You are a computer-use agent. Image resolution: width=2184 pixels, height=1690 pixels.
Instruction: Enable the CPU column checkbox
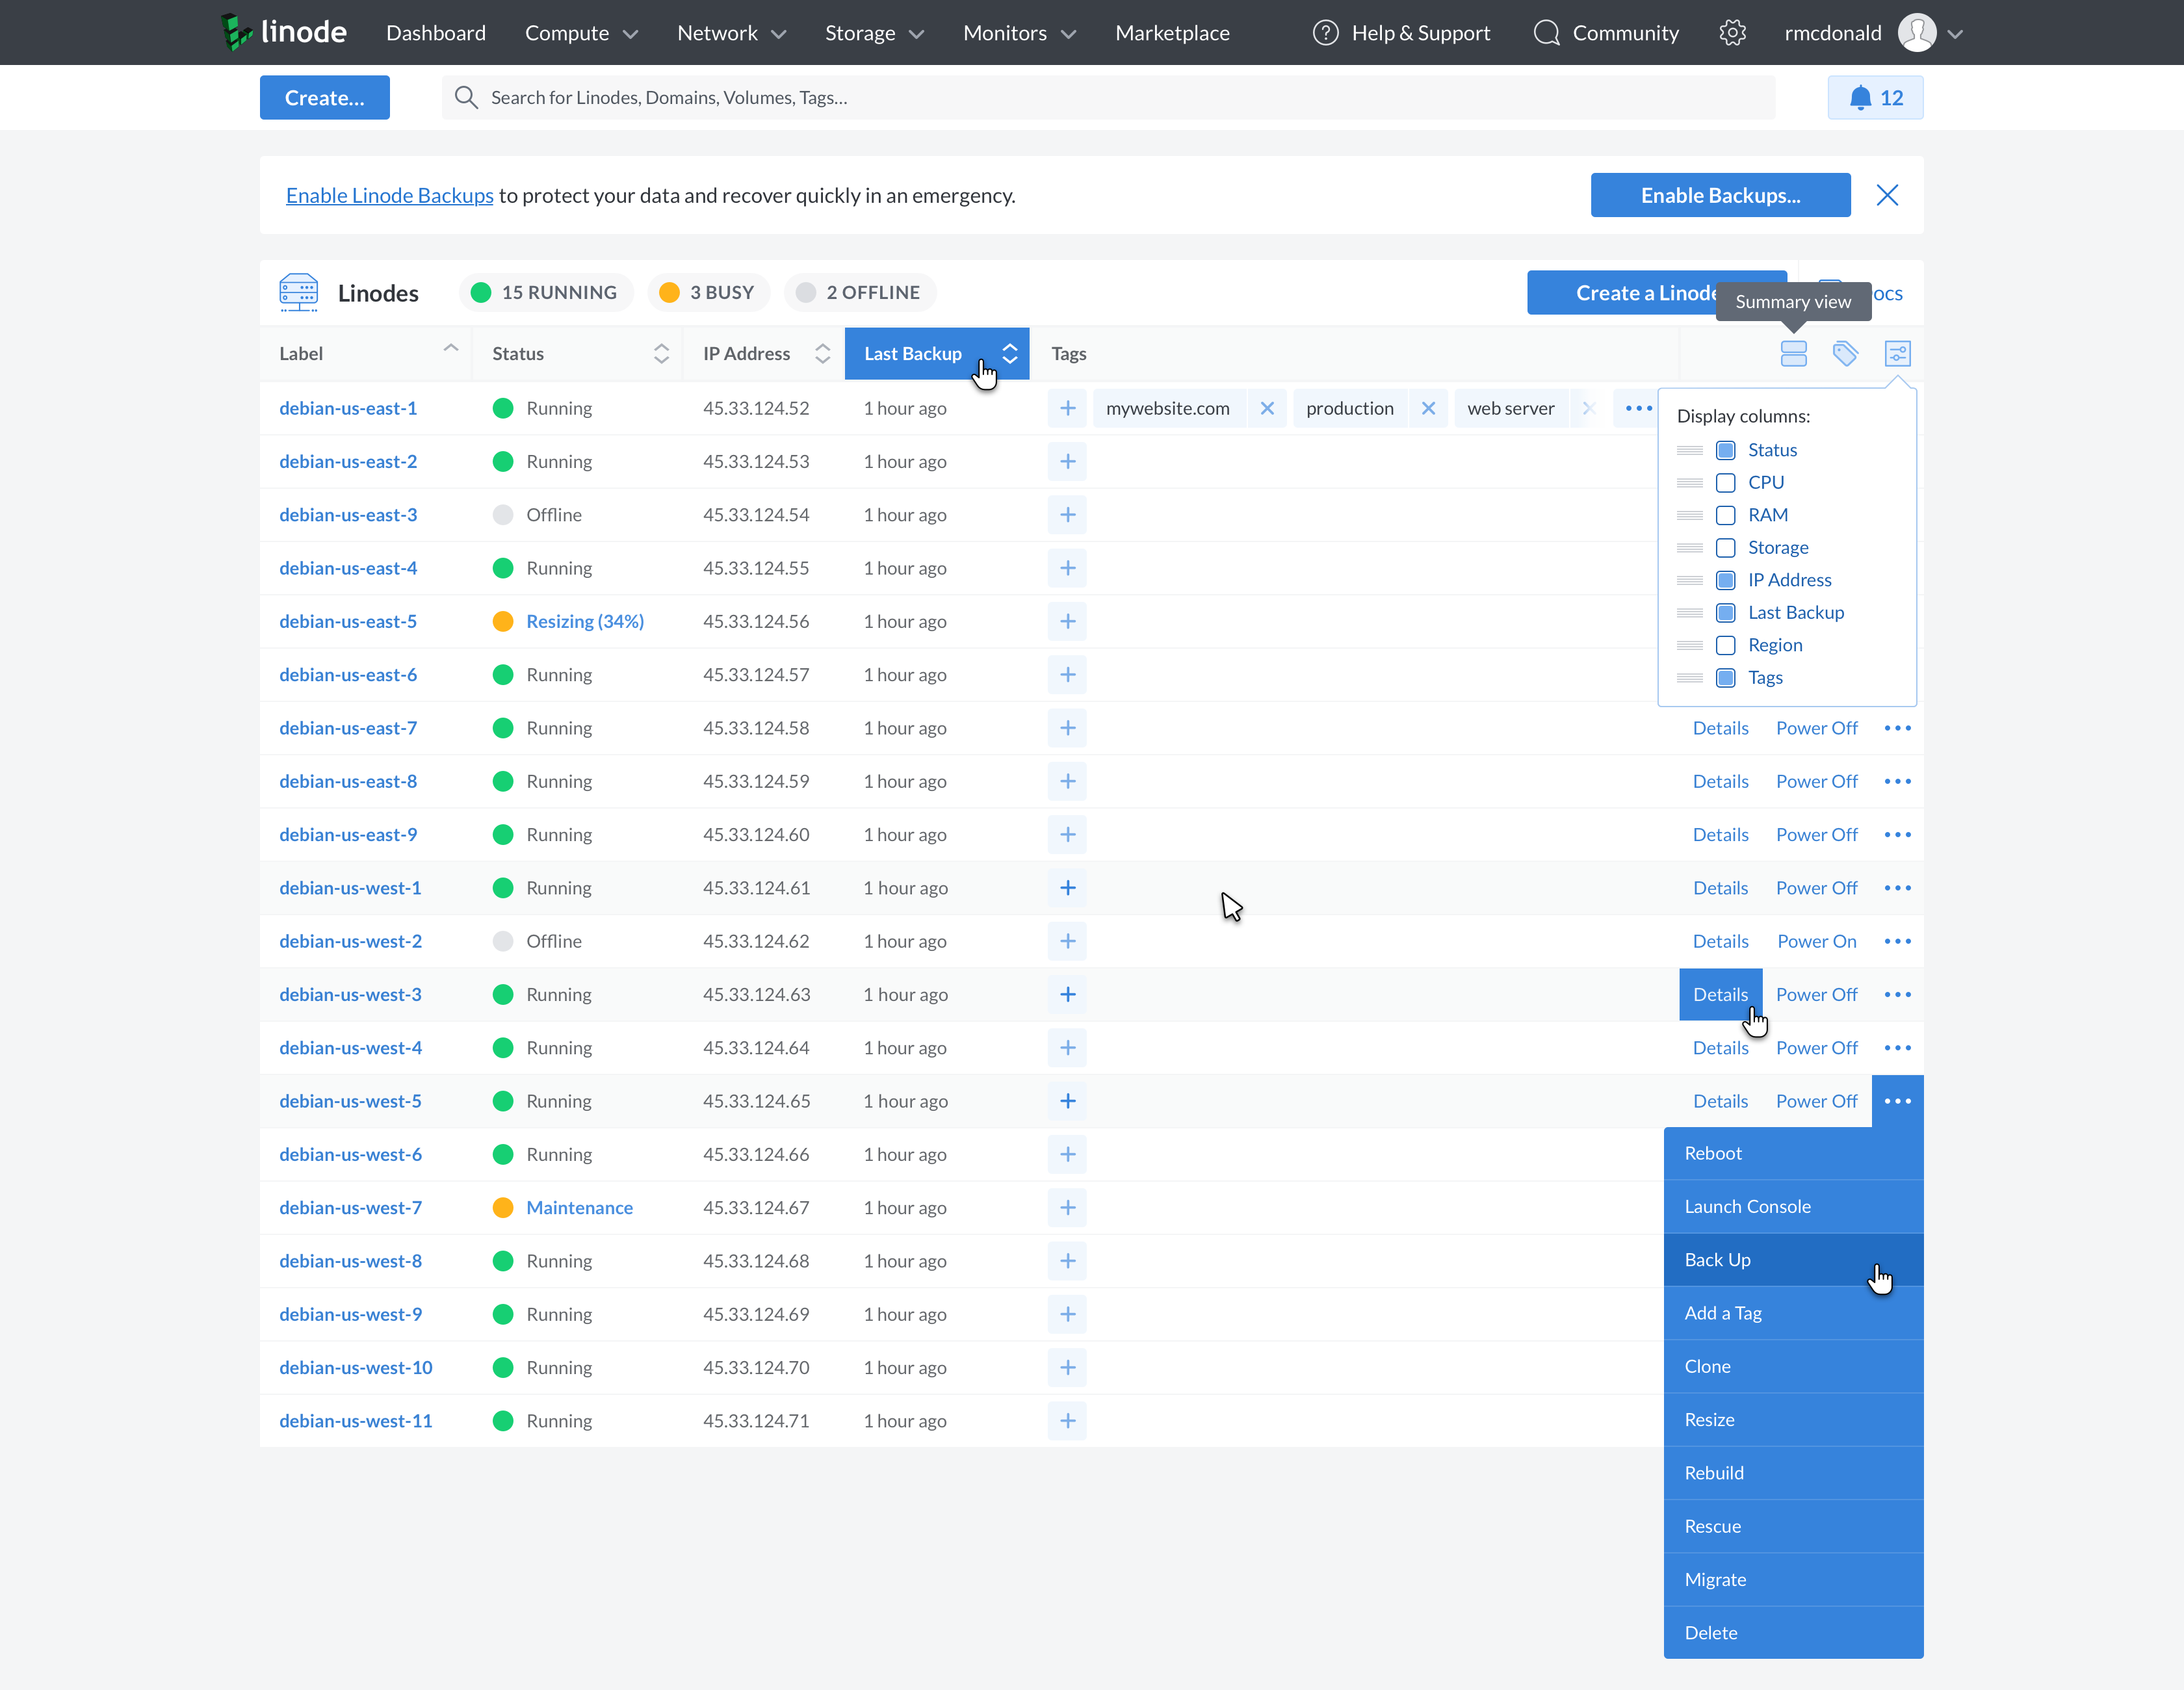tap(1725, 483)
